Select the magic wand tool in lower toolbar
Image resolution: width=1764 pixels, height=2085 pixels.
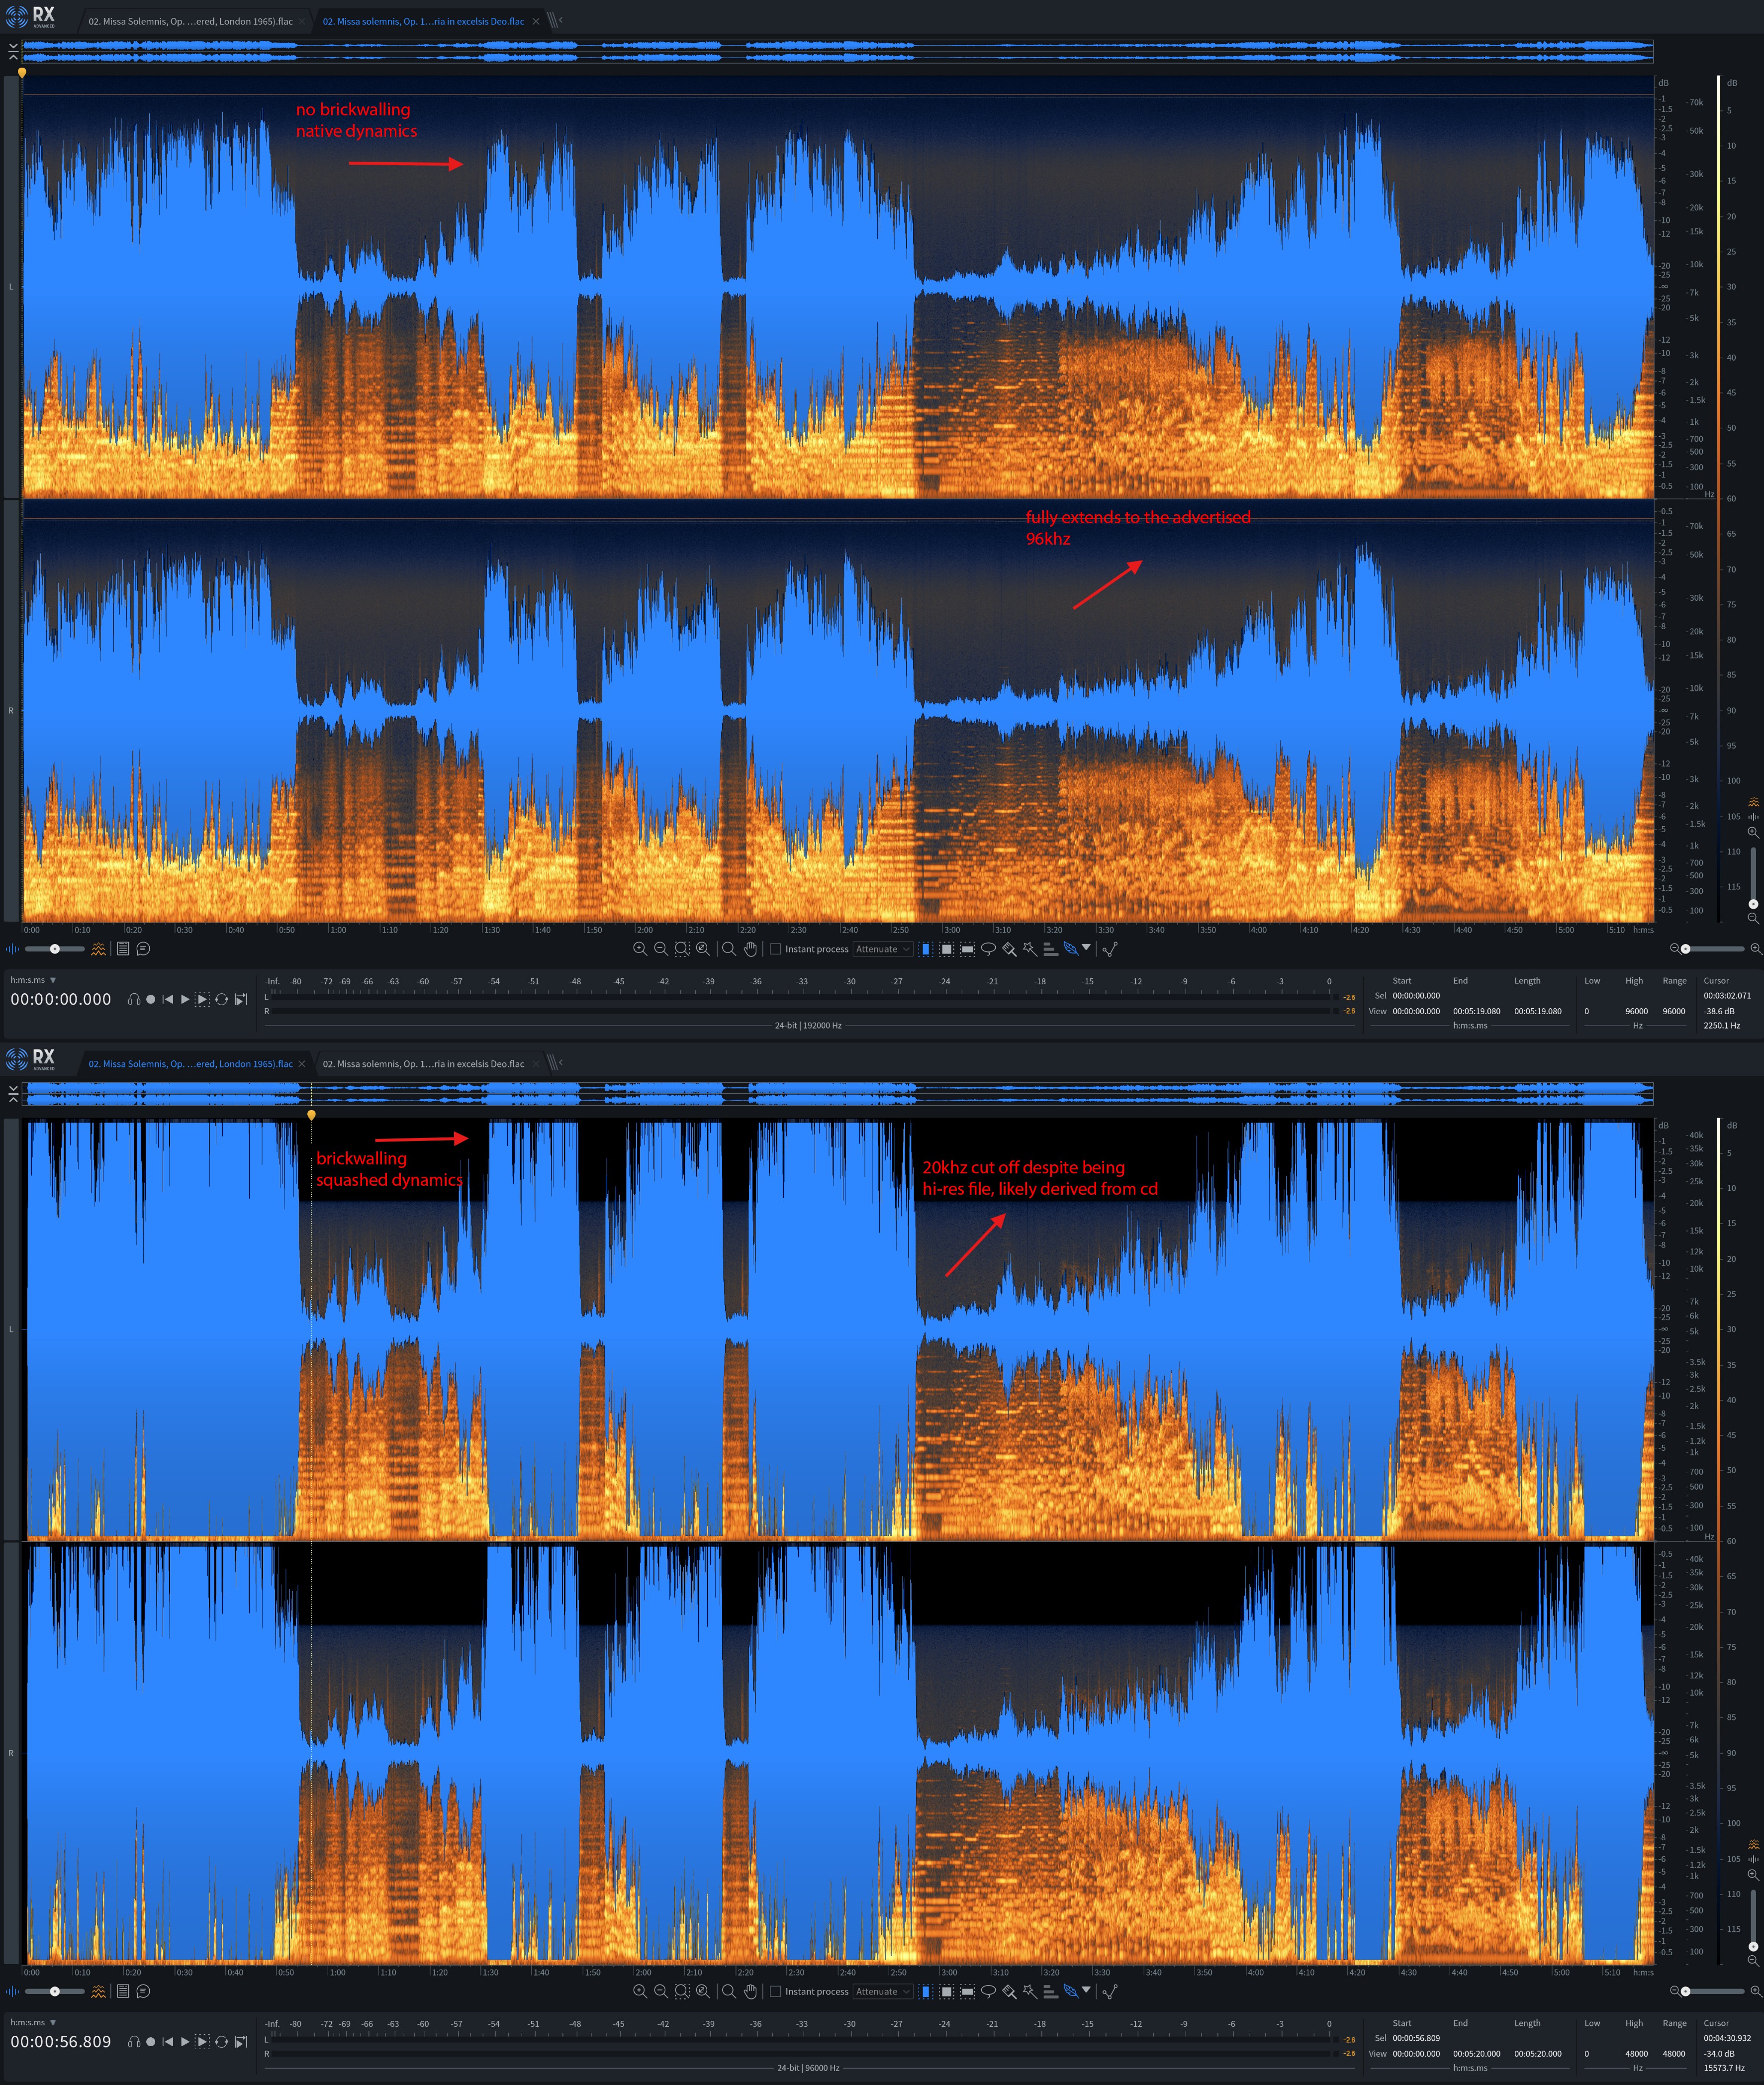point(1029,1991)
